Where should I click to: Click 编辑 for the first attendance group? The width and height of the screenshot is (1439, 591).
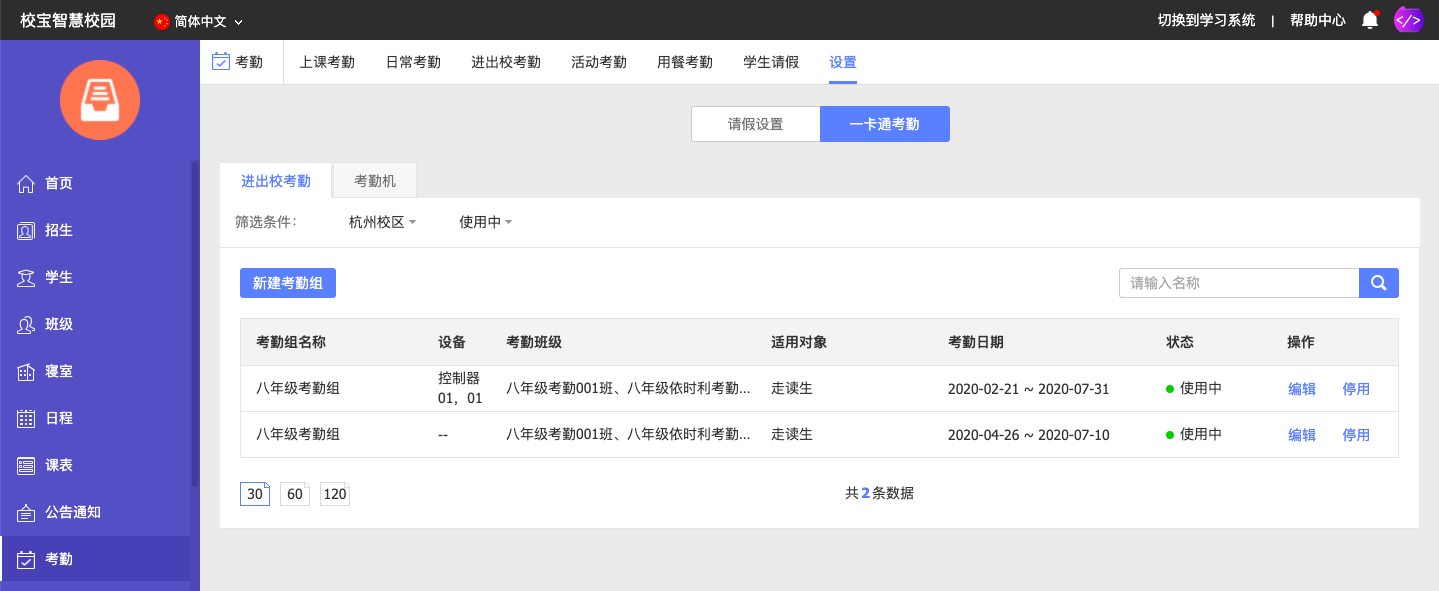click(1301, 389)
